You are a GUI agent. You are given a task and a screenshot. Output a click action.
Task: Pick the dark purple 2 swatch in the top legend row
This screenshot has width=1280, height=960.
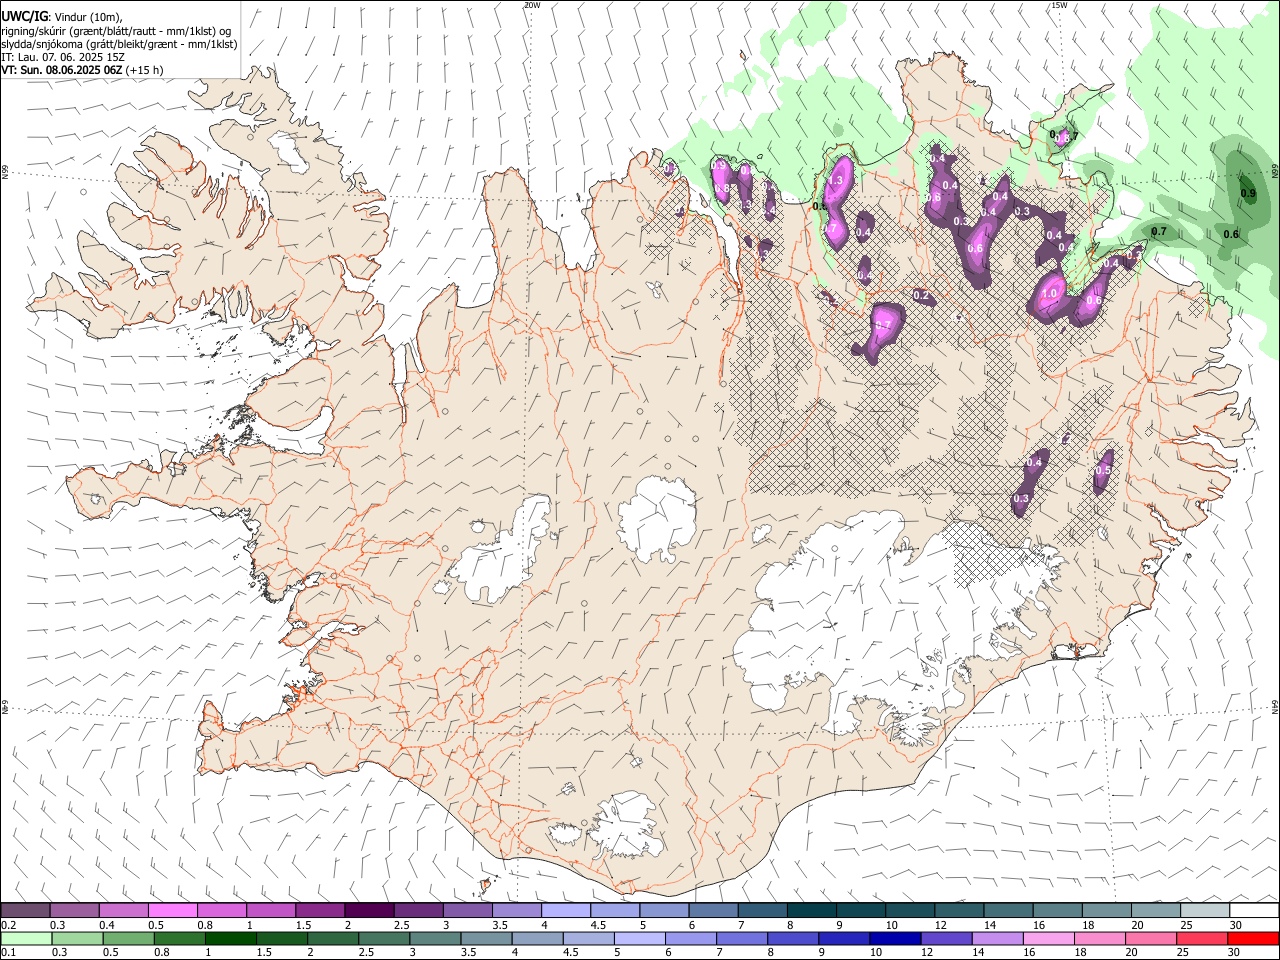[x=369, y=911]
